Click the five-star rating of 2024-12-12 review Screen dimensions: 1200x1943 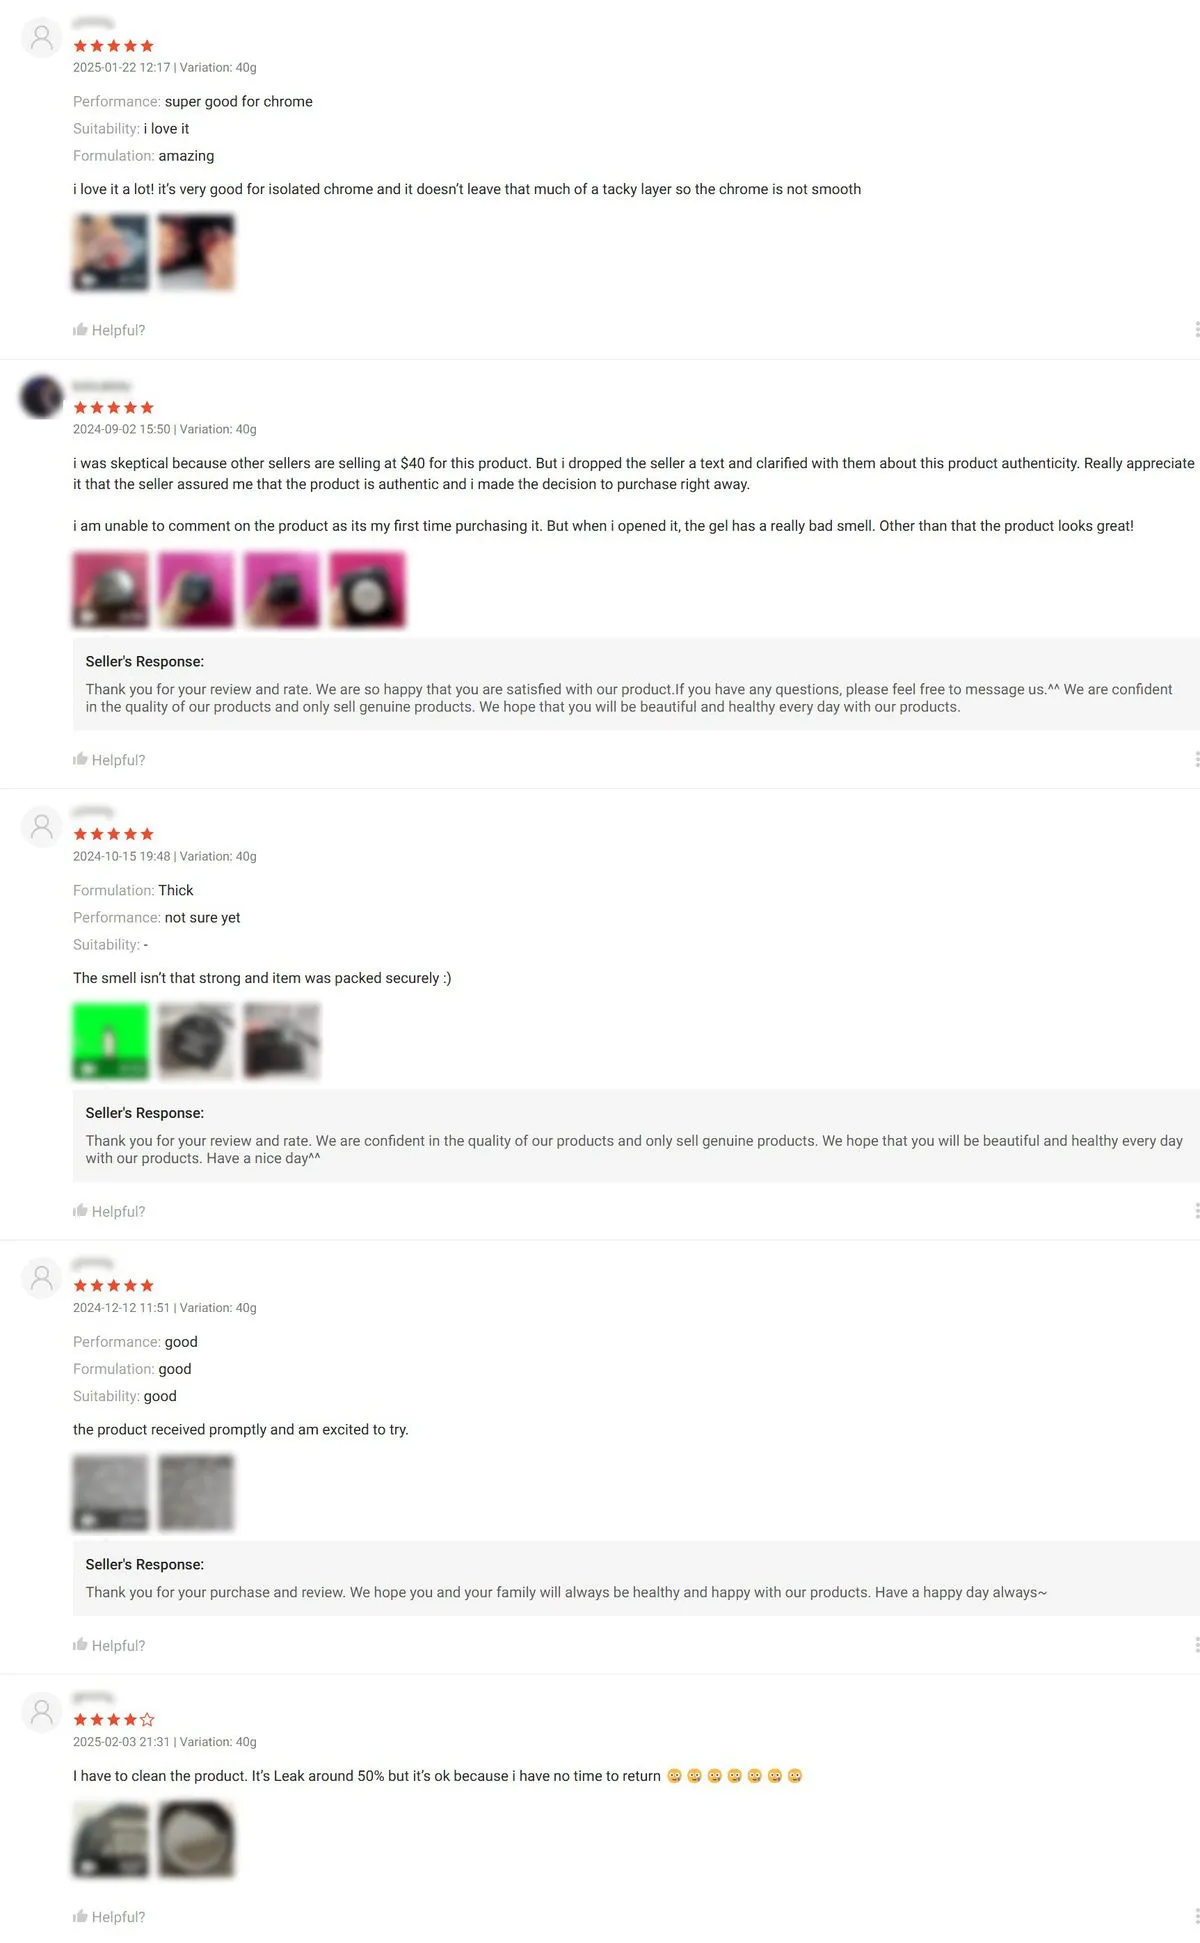(114, 1285)
